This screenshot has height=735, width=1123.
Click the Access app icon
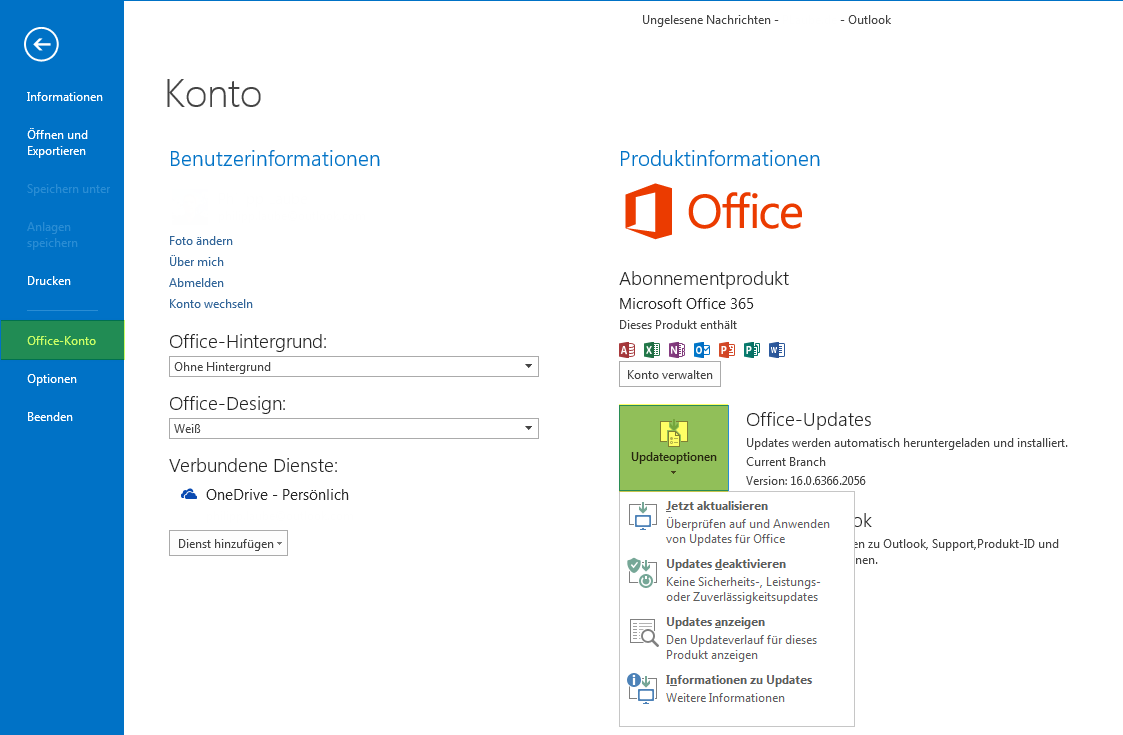pyautogui.click(x=627, y=350)
